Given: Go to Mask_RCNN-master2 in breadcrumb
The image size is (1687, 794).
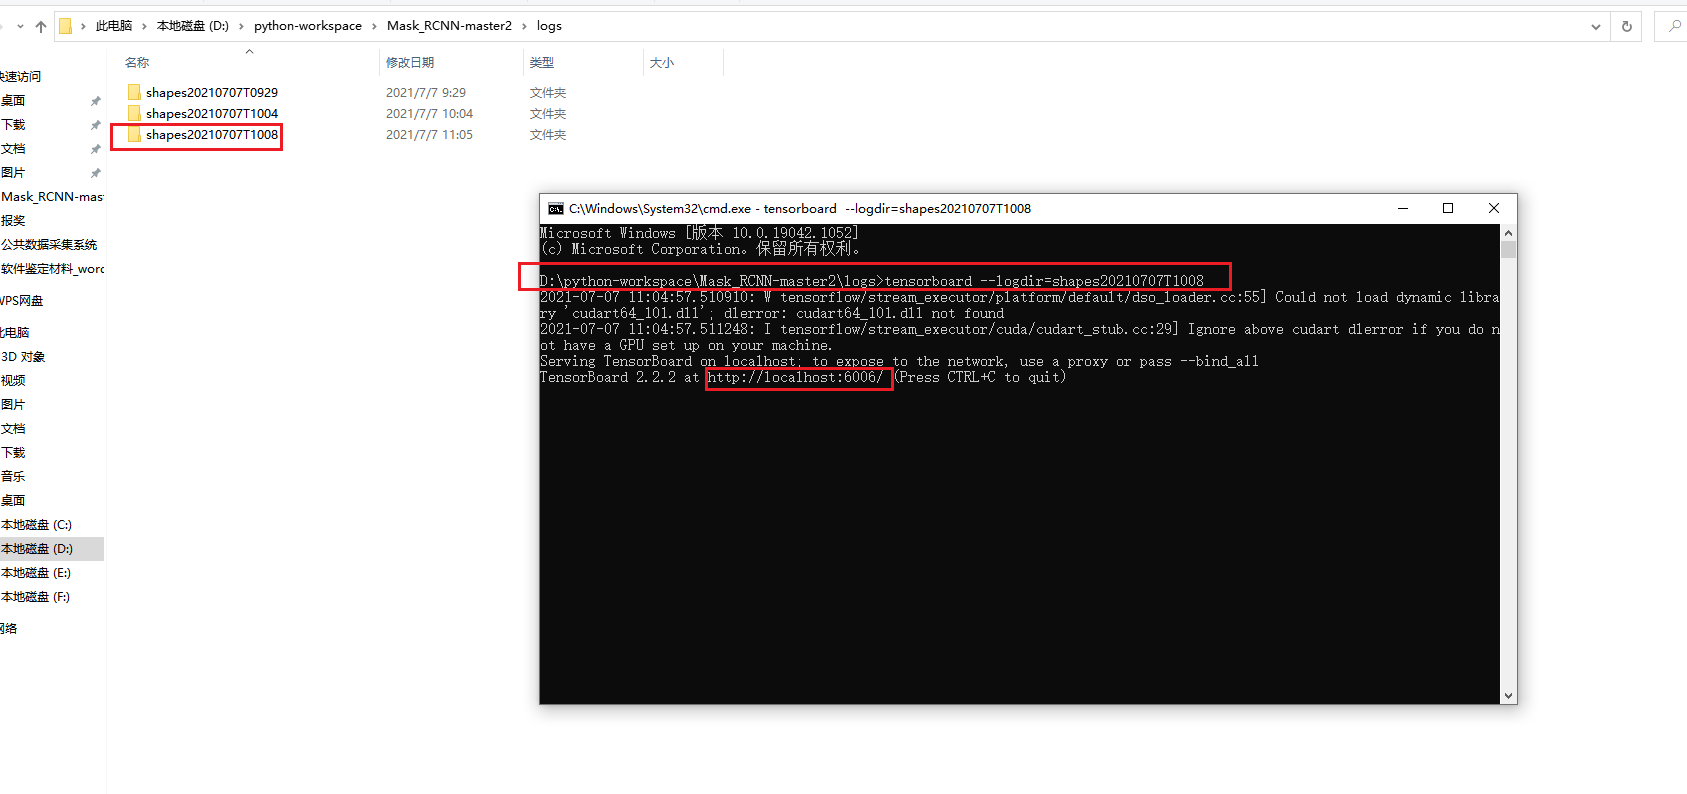Looking at the screenshot, I should [449, 26].
